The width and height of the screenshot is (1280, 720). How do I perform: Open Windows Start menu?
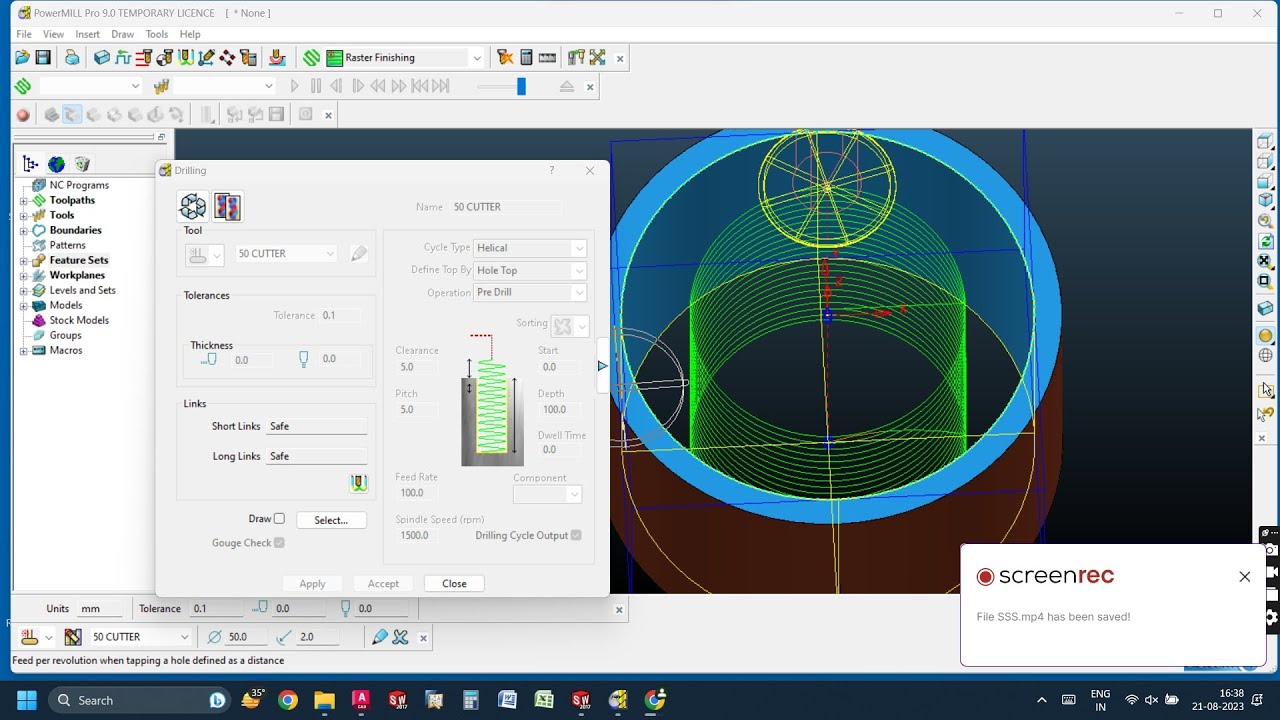[27, 700]
